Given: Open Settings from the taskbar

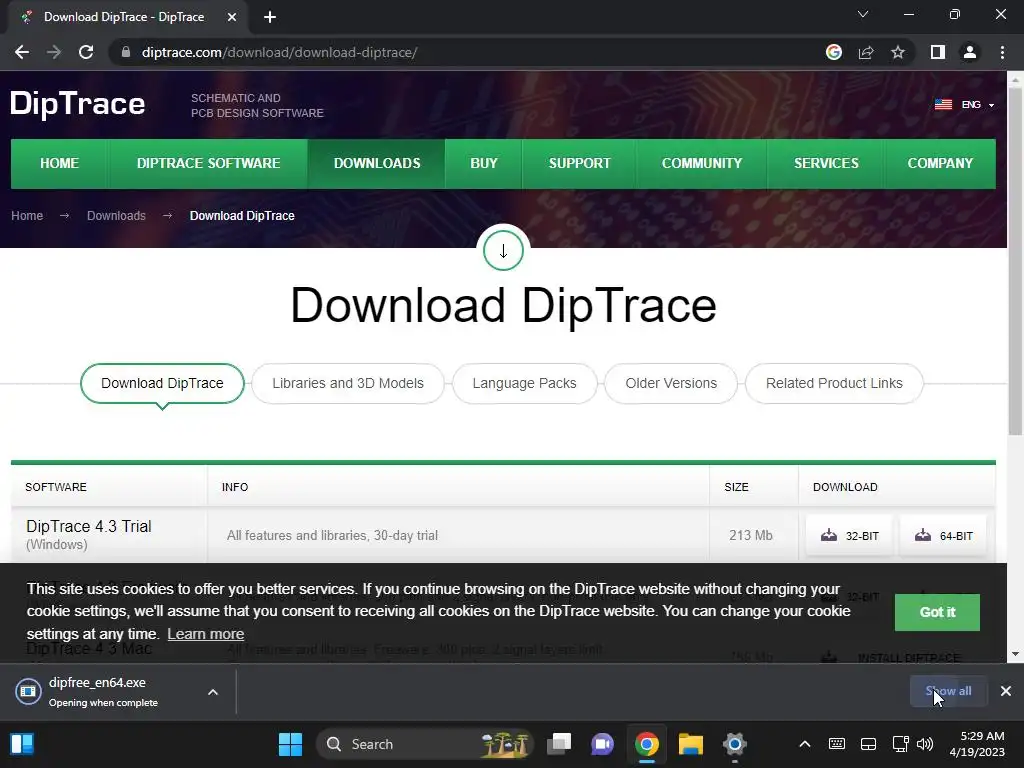Looking at the screenshot, I should pyautogui.click(x=734, y=744).
